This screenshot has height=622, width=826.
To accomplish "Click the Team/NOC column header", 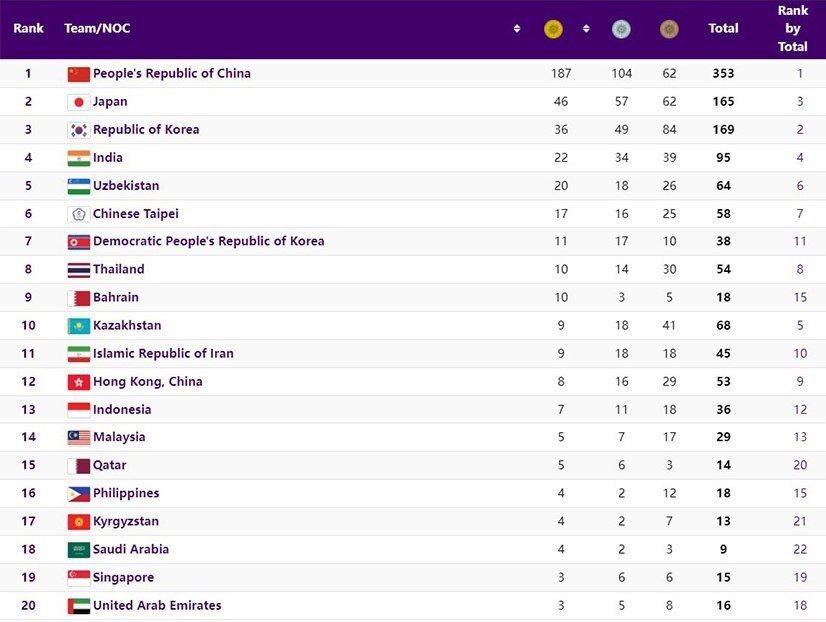I will pyautogui.click(x=97, y=29).
